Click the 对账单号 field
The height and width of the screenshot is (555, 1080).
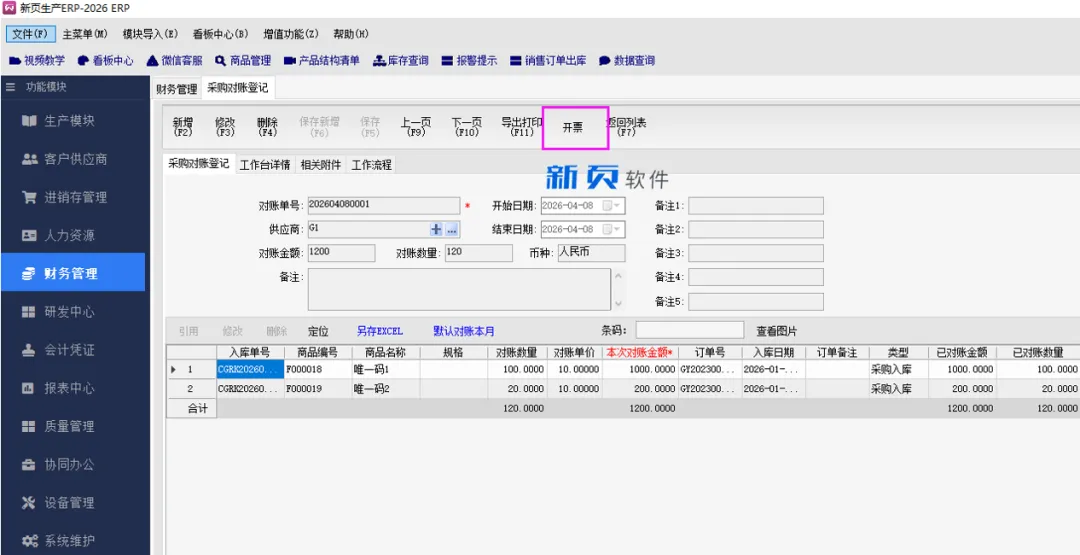(384, 206)
